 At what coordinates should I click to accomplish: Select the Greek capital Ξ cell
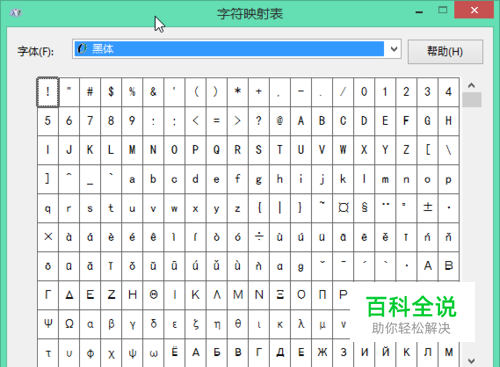[280, 295]
